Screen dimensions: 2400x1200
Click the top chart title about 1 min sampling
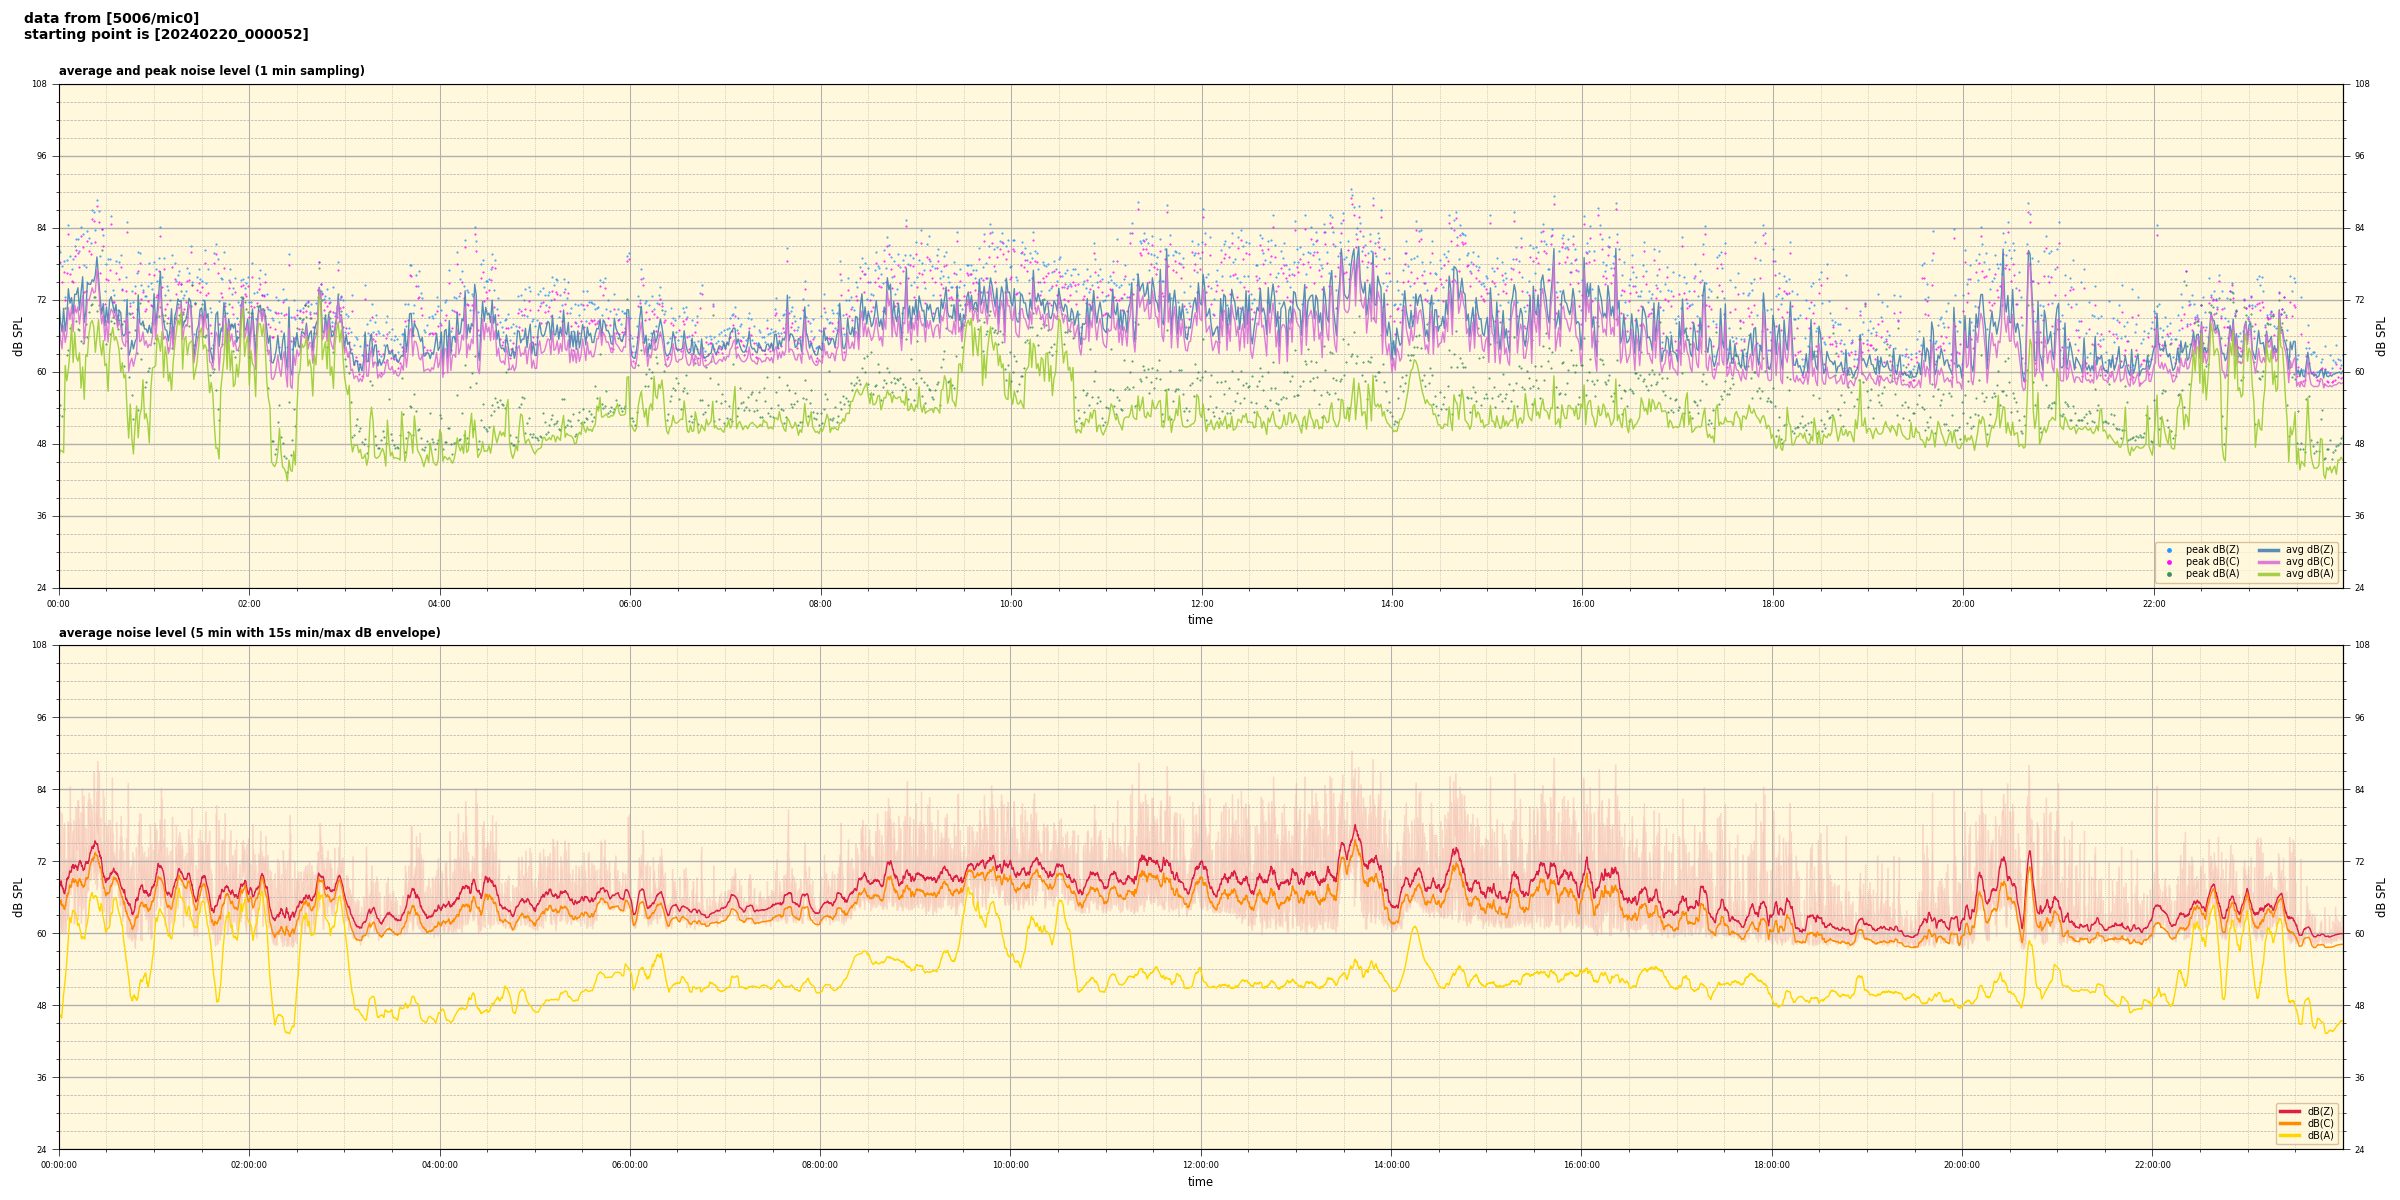point(211,71)
